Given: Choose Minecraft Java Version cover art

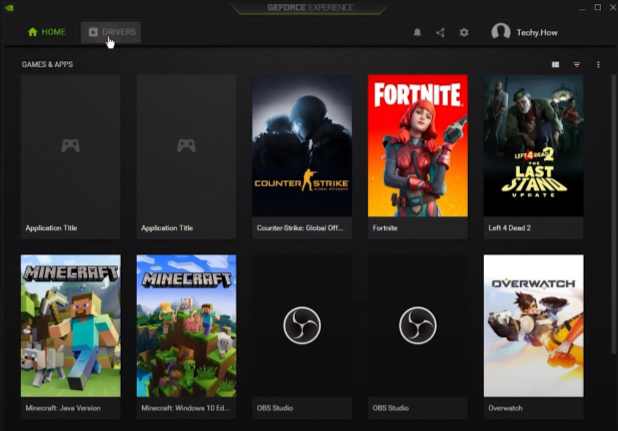Looking at the screenshot, I should tap(71, 325).
